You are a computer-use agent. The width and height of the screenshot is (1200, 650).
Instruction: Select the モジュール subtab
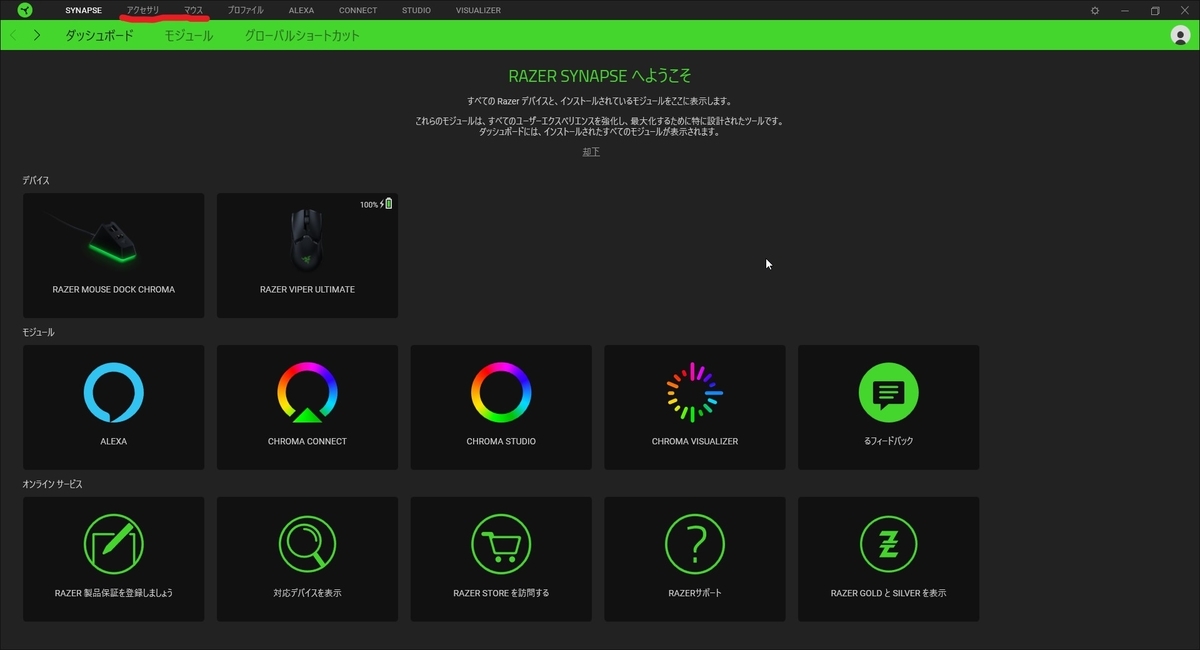[189, 35]
